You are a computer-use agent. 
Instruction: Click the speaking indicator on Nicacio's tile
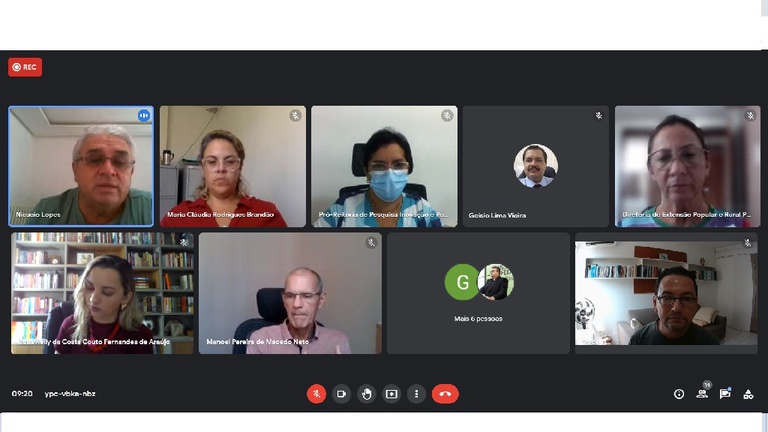pyautogui.click(x=144, y=116)
